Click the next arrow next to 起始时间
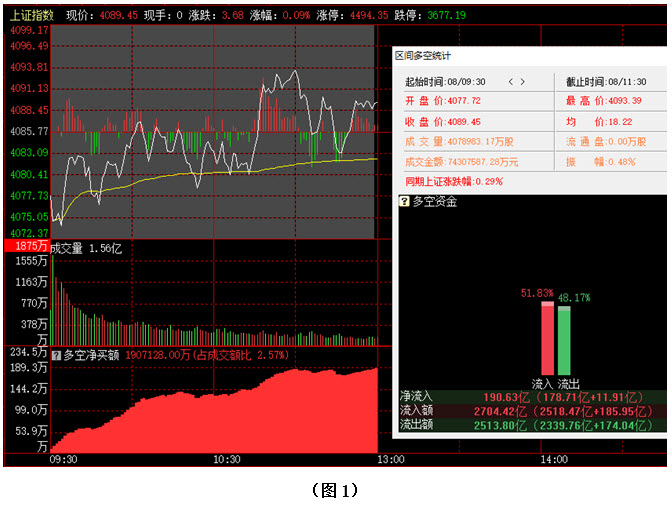The image size is (672, 514). tap(523, 82)
